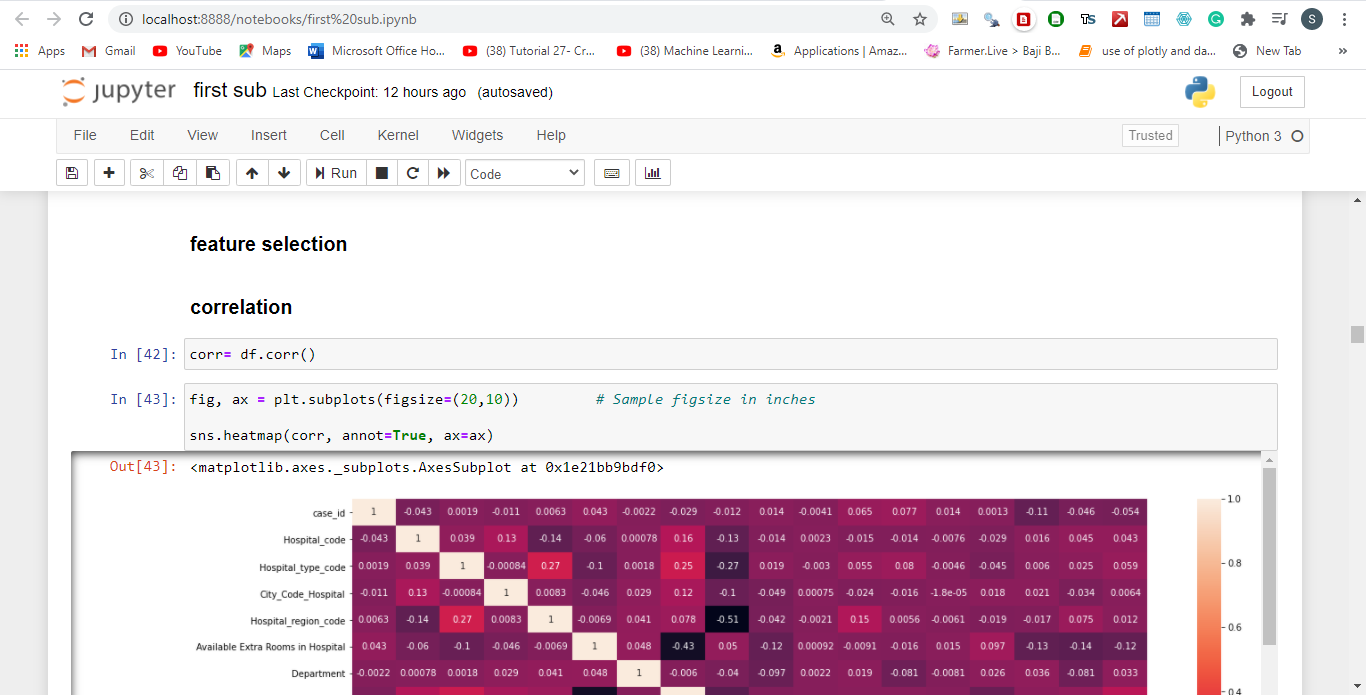Click the Trusted notebook indicator
The image size is (1366, 695).
(x=1150, y=136)
